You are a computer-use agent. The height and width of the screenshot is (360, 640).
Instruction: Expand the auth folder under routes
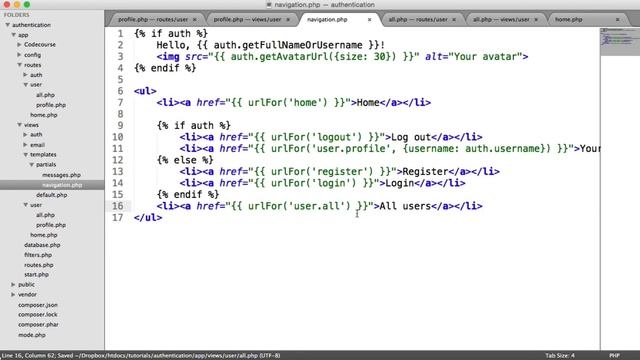tap(25, 75)
